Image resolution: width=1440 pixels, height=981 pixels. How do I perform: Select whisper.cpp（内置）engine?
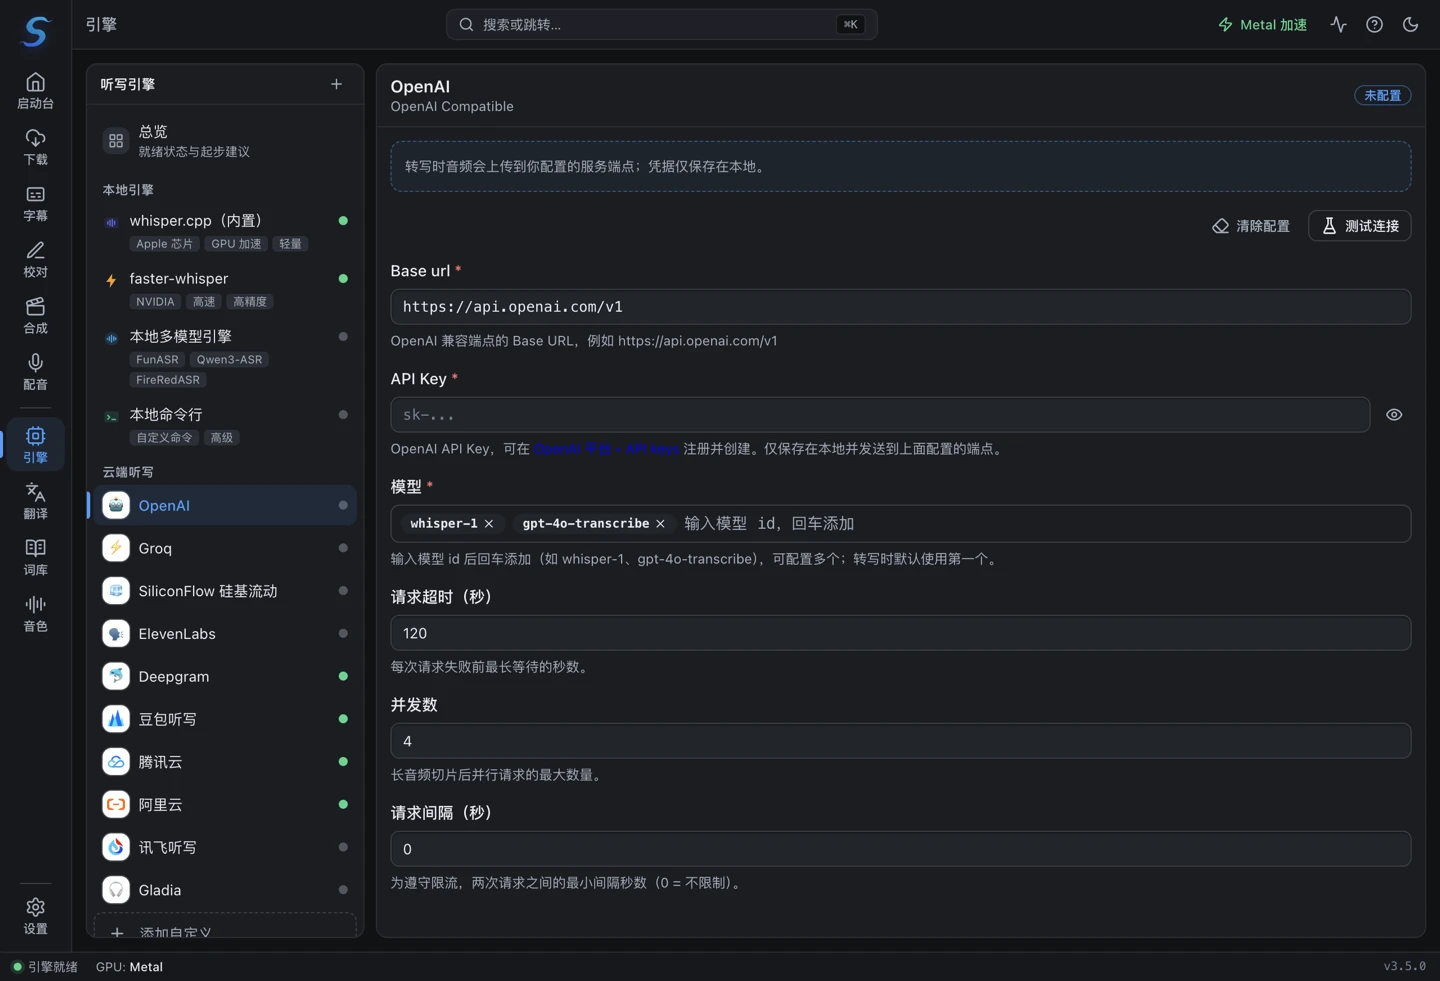[225, 232]
